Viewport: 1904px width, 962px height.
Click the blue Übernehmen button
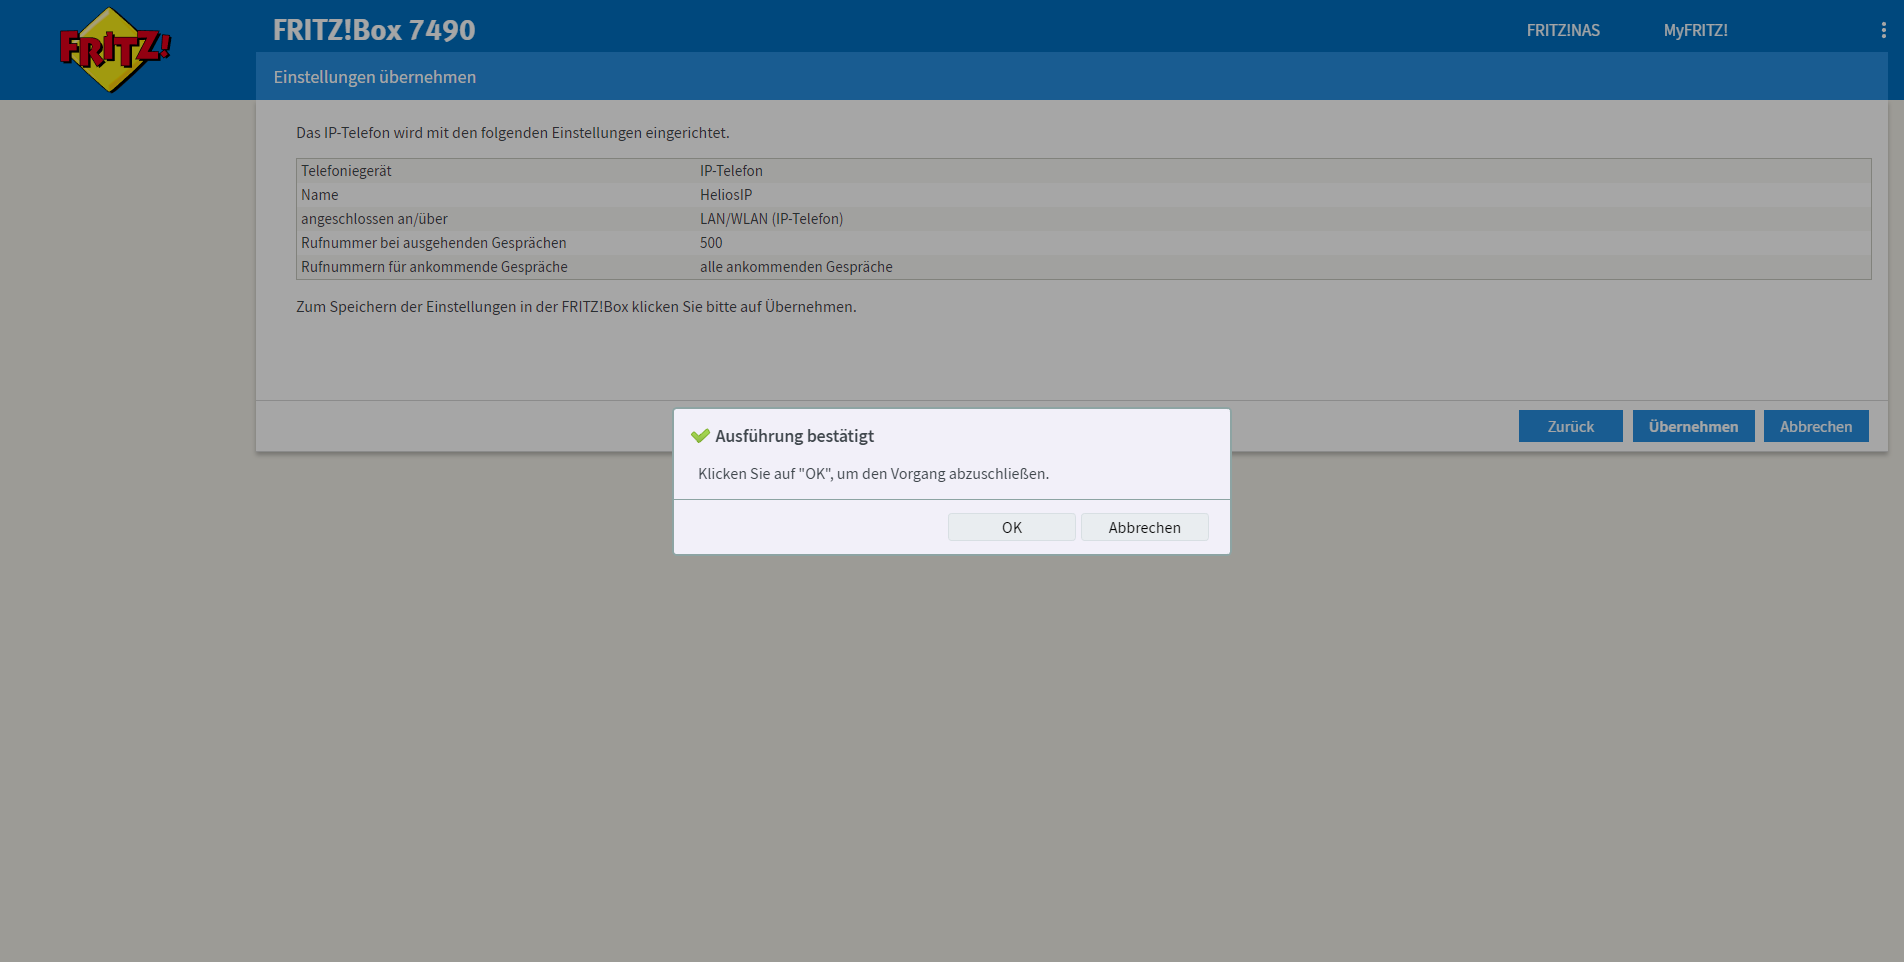point(1693,426)
